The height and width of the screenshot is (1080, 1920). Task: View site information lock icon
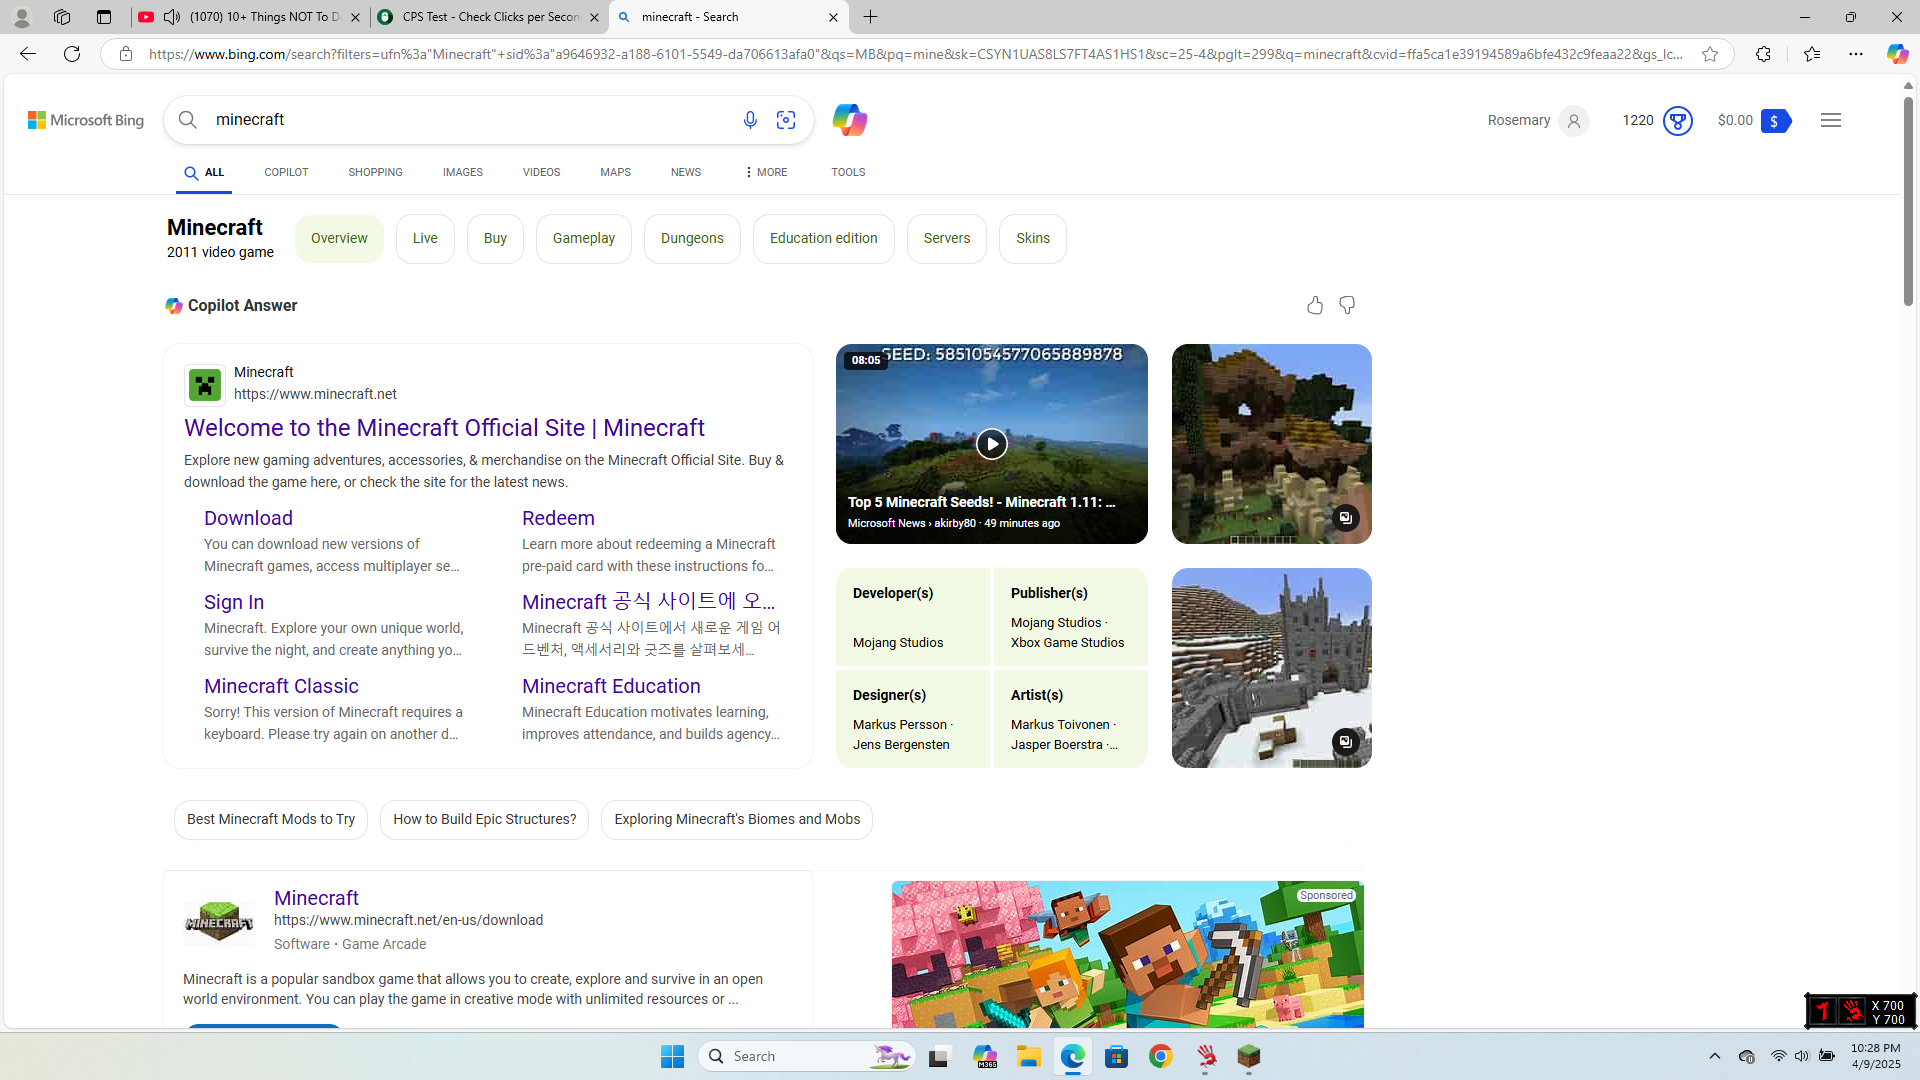(x=126, y=54)
